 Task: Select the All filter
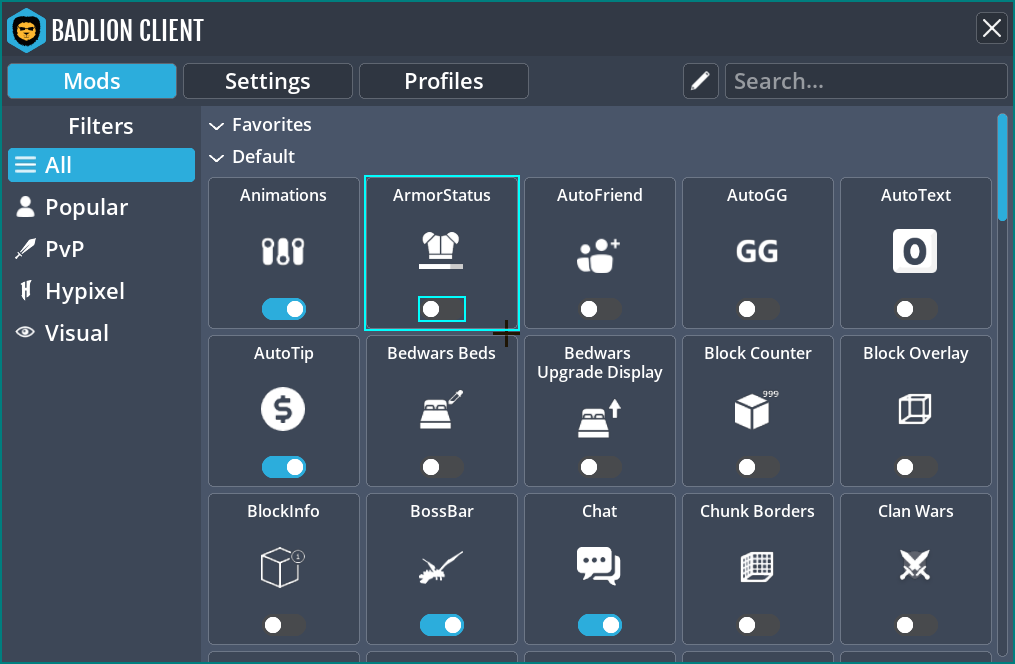pyautogui.click(x=101, y=165)
